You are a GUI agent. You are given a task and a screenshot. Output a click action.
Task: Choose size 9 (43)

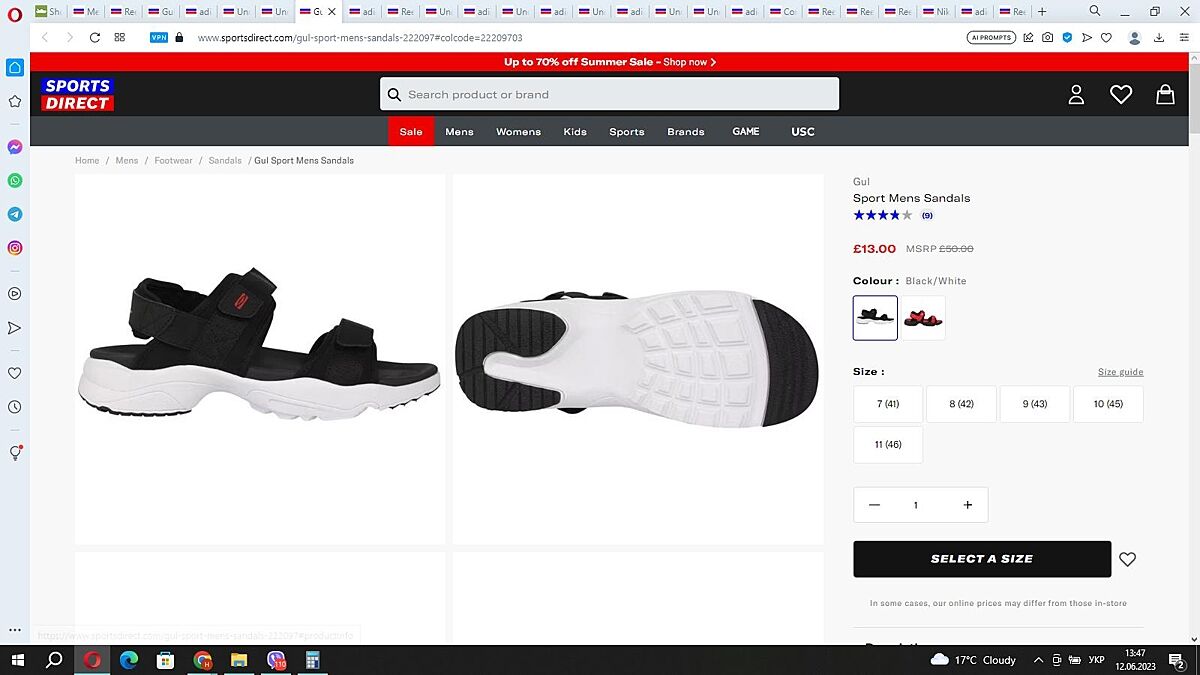(x=1034, y=404)
